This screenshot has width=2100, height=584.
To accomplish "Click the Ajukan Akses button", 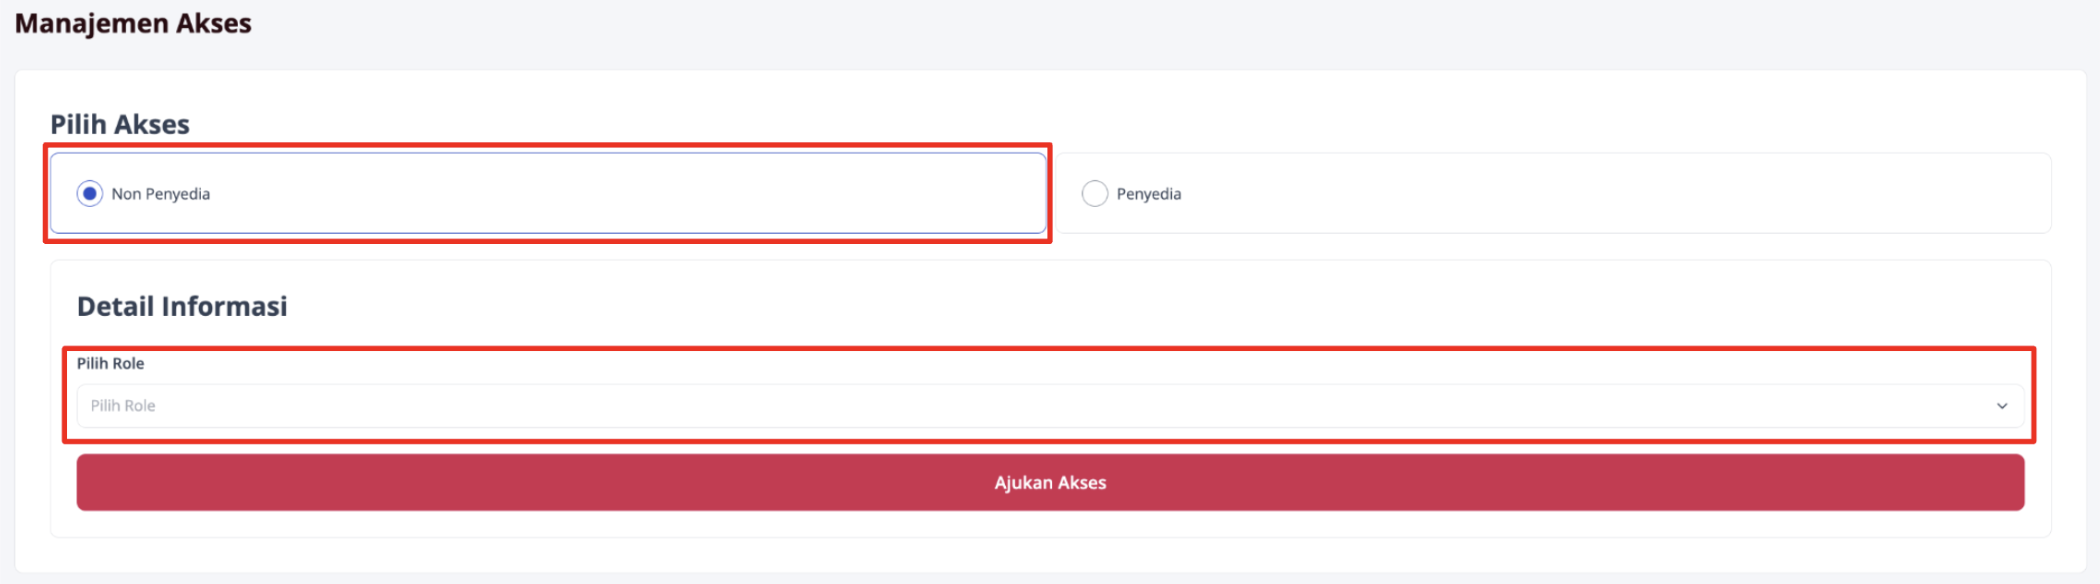I will [1050, 482].
